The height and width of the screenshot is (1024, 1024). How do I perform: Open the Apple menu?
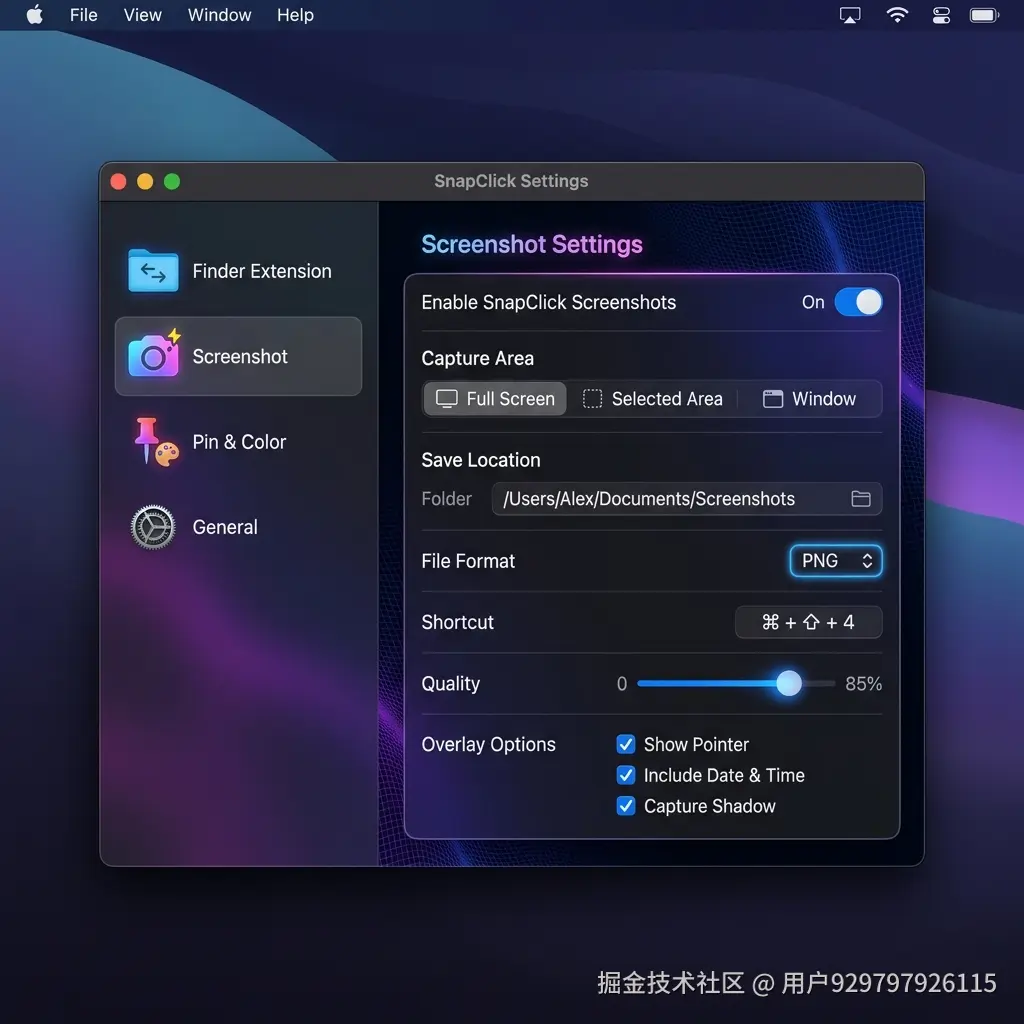pos(35,14)
